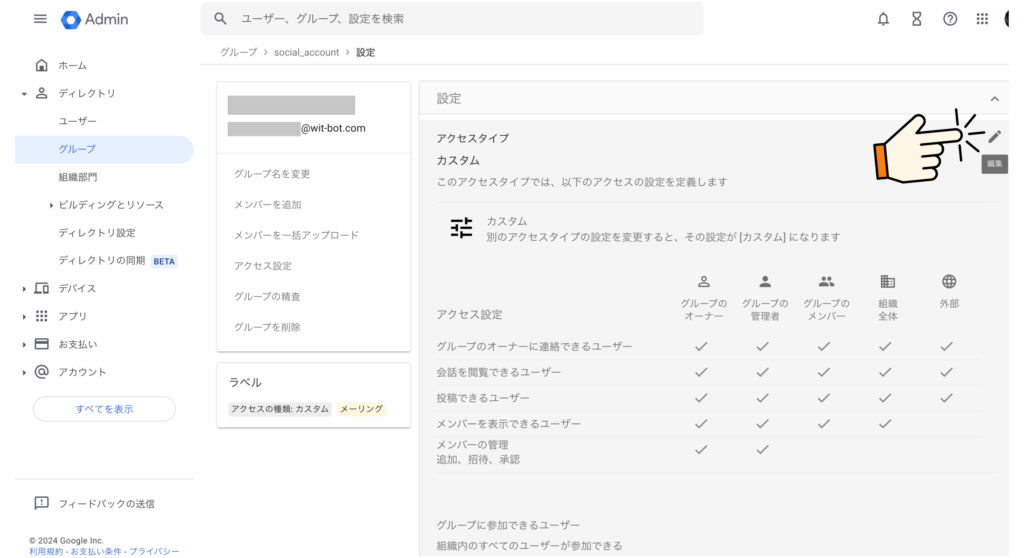Click the すべてを表示 button
1024x558 pixels.
(x=104, y=409)
